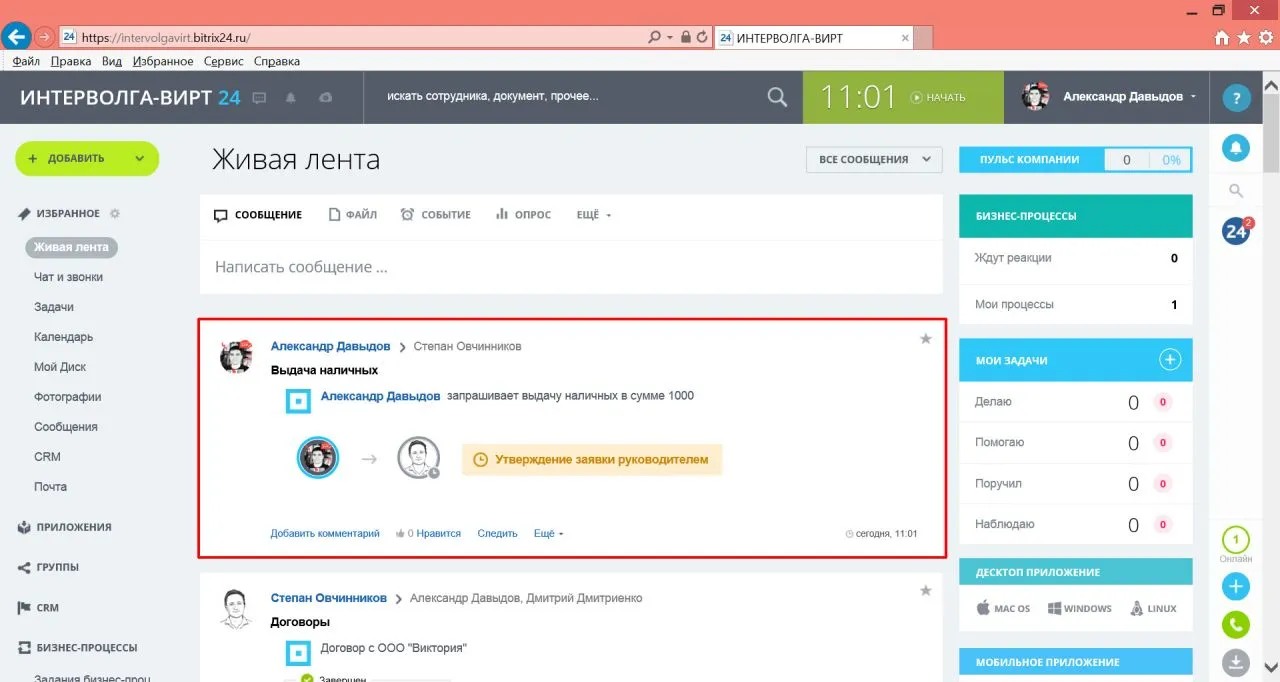Click the blue plus icon in right sidebar
Screen dimensions: 1280x682
(1237, 587)
